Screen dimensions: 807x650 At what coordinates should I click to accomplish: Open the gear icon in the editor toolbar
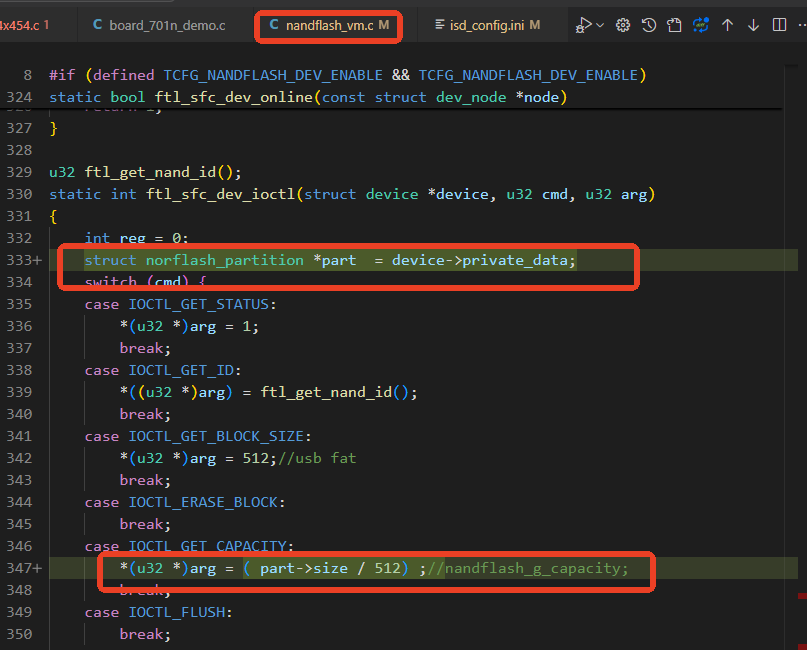click(623, 25)
